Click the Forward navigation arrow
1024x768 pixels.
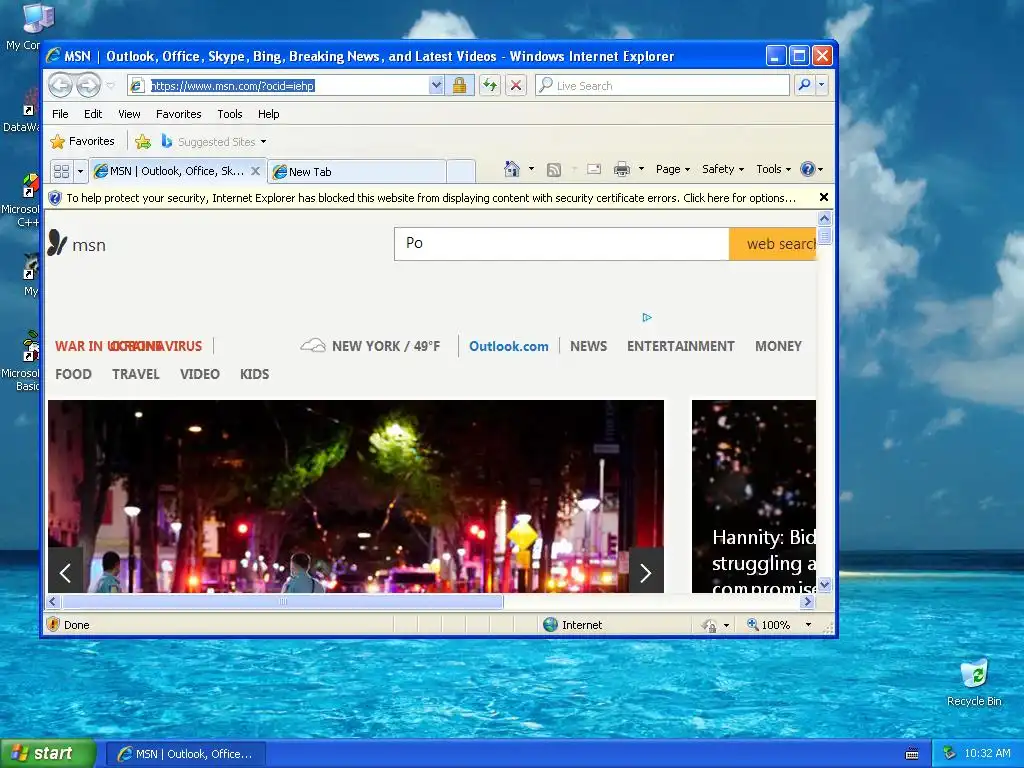(x=88, y=85)
